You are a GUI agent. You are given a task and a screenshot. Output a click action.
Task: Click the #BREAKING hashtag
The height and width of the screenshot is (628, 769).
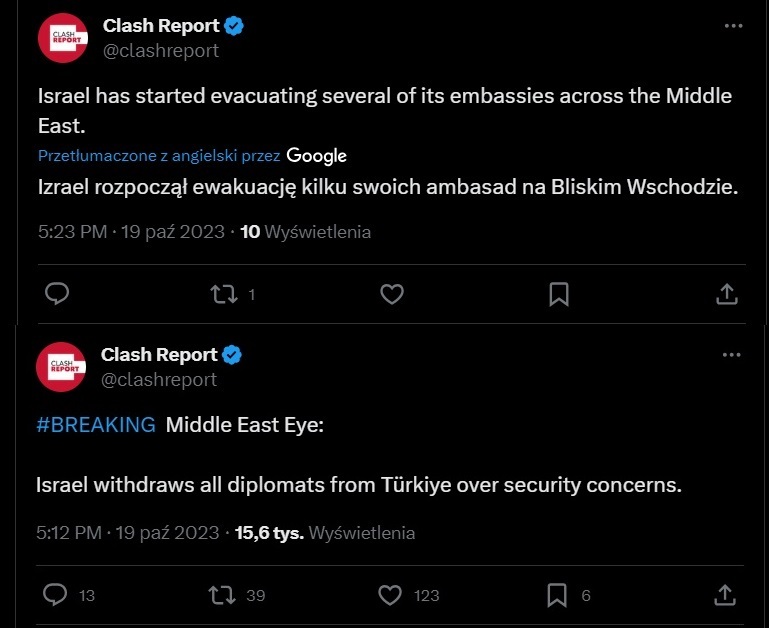[95, 425]
